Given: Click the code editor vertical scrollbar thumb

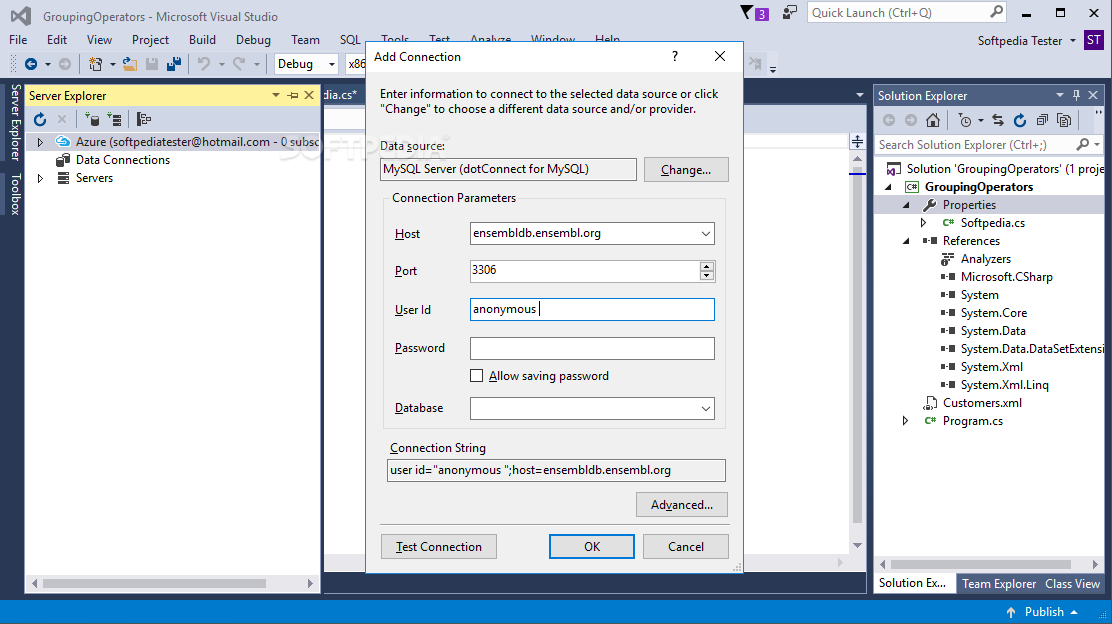Looking at the screenshot, I should pos(857,347).
